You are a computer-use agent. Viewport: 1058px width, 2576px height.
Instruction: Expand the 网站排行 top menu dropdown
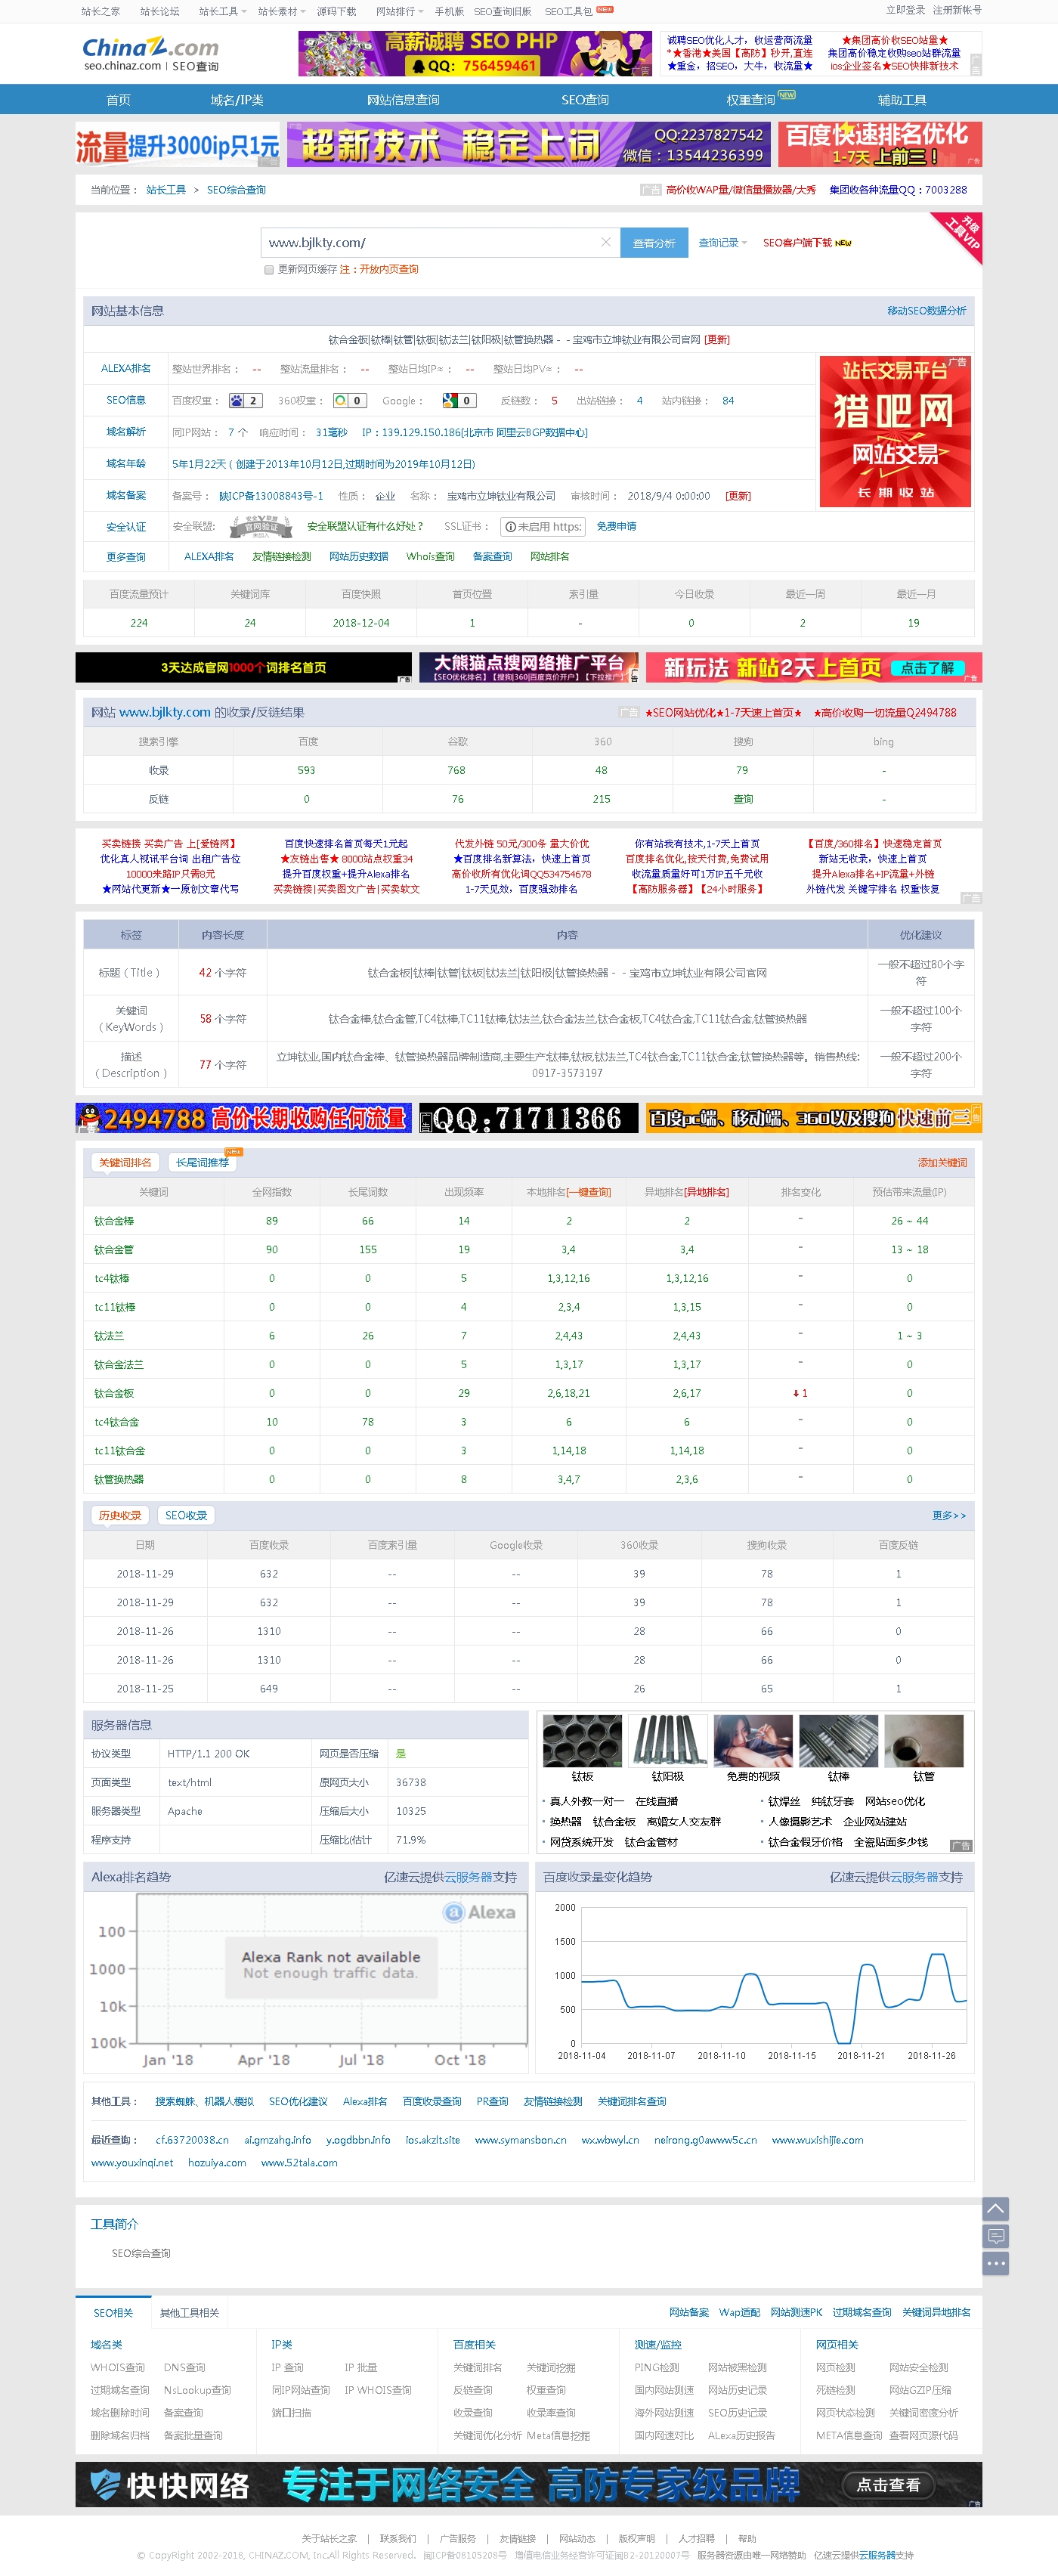coord(399,11)
